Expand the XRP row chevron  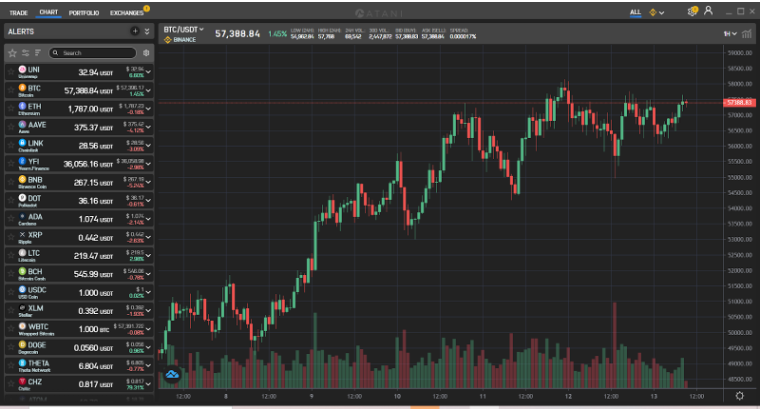pyautogui.click(x=148, y=237)
